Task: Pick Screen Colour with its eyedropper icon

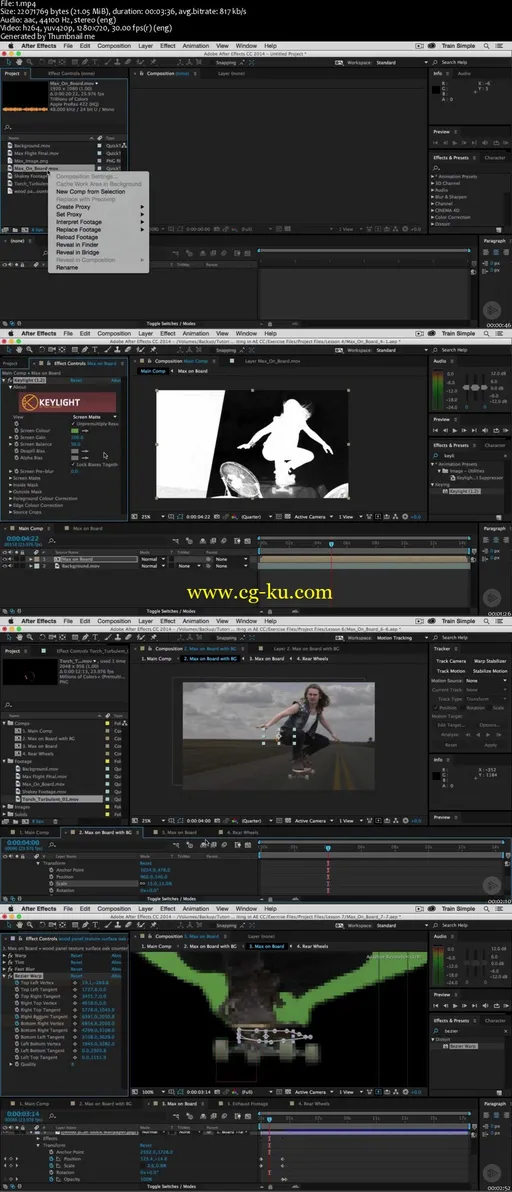Action: tap(85, 430)
